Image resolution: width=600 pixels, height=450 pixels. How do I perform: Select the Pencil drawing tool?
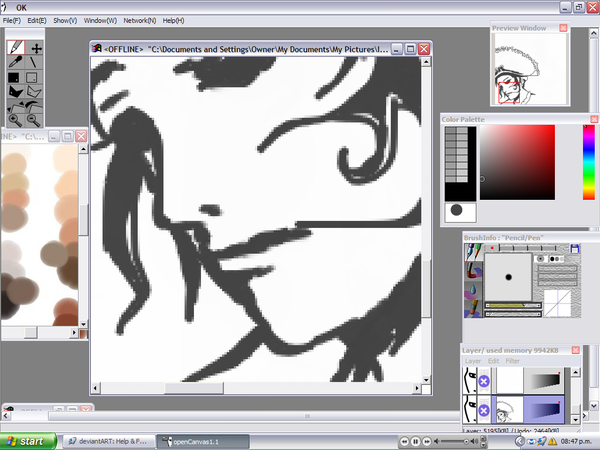tap(16, 48)
